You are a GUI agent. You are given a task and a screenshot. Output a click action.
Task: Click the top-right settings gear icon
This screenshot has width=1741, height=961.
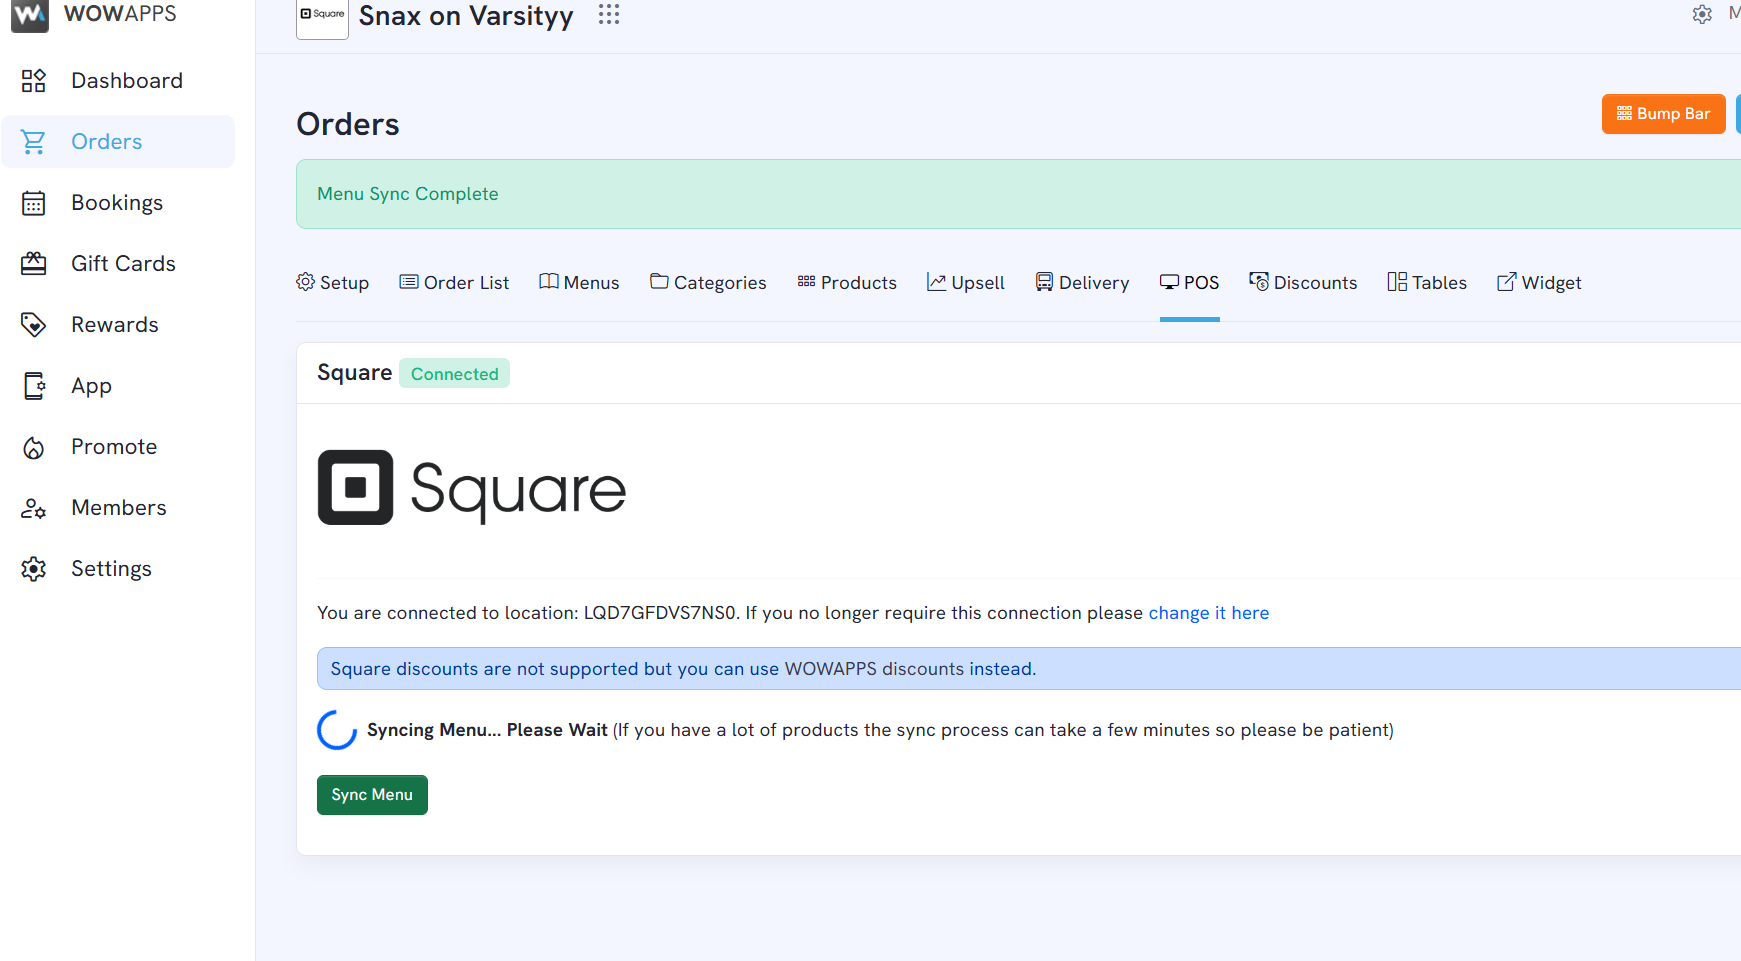click(1702, 14)
